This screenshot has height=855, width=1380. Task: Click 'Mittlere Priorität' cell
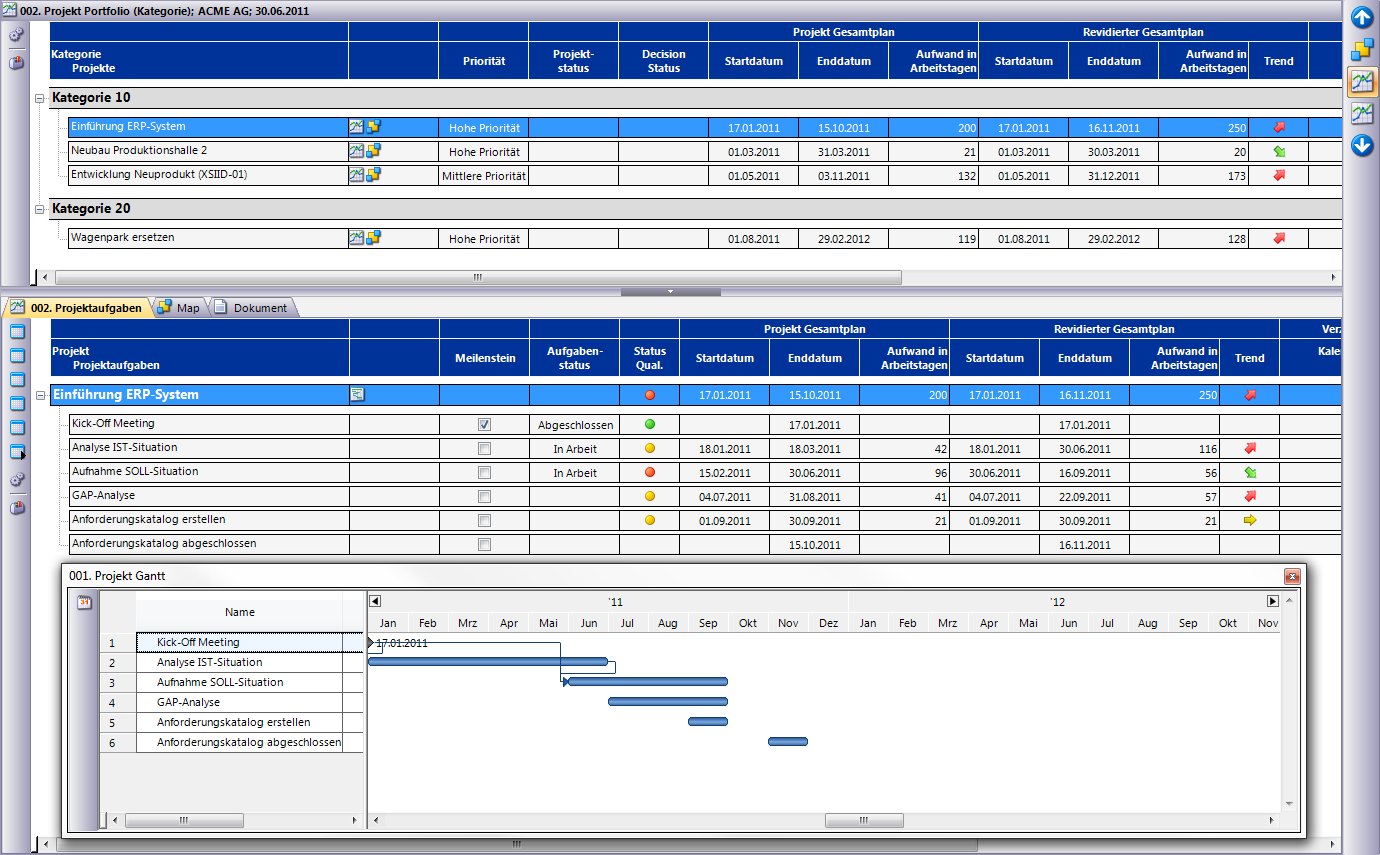coord(484,176)
